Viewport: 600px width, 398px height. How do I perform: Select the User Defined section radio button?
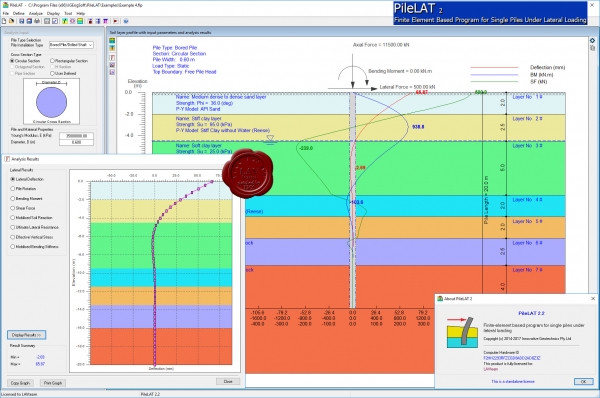[52, 73]
